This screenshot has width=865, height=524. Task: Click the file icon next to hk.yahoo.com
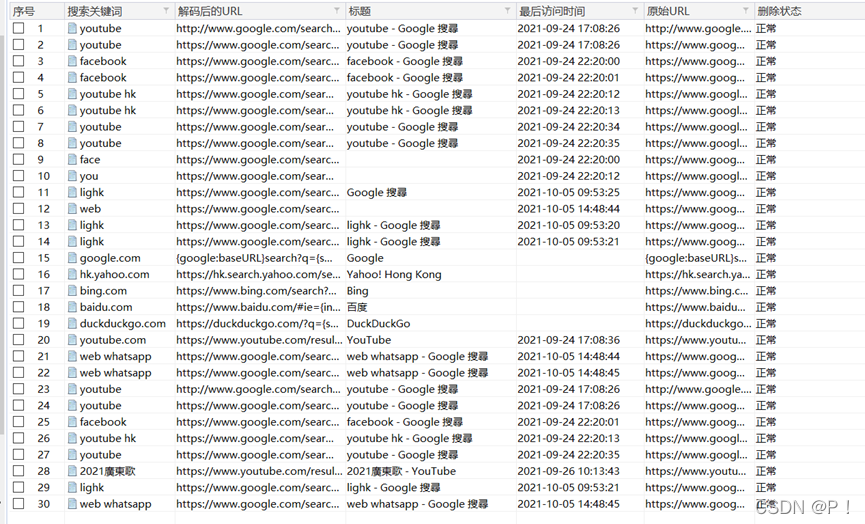[x=72, y=274]
